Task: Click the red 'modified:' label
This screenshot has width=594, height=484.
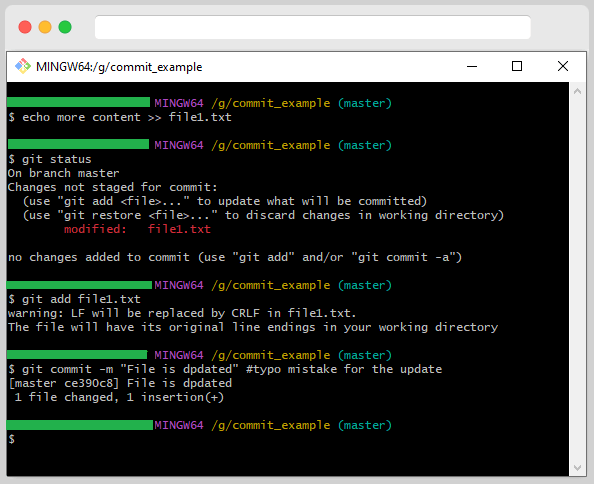Action: [x=95, y=229]
